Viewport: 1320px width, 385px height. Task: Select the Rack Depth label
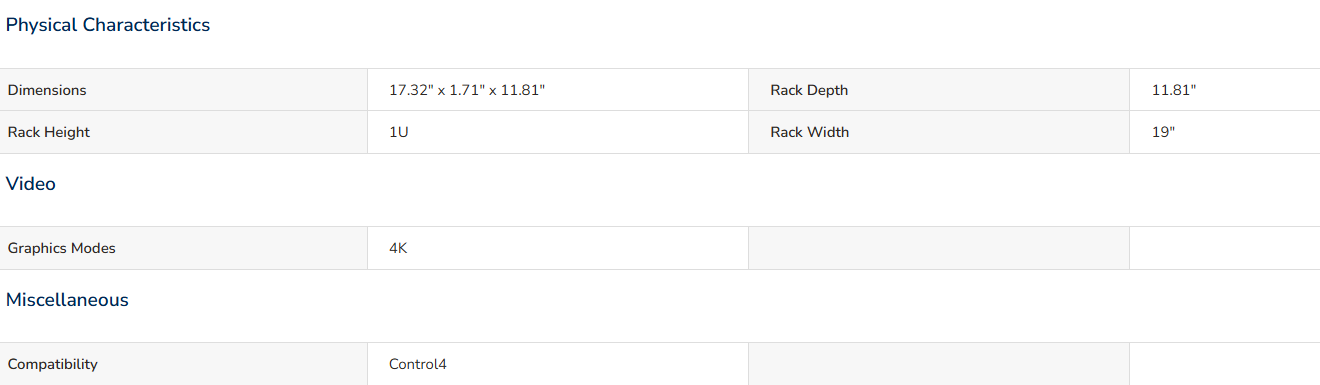coord(809,90)
